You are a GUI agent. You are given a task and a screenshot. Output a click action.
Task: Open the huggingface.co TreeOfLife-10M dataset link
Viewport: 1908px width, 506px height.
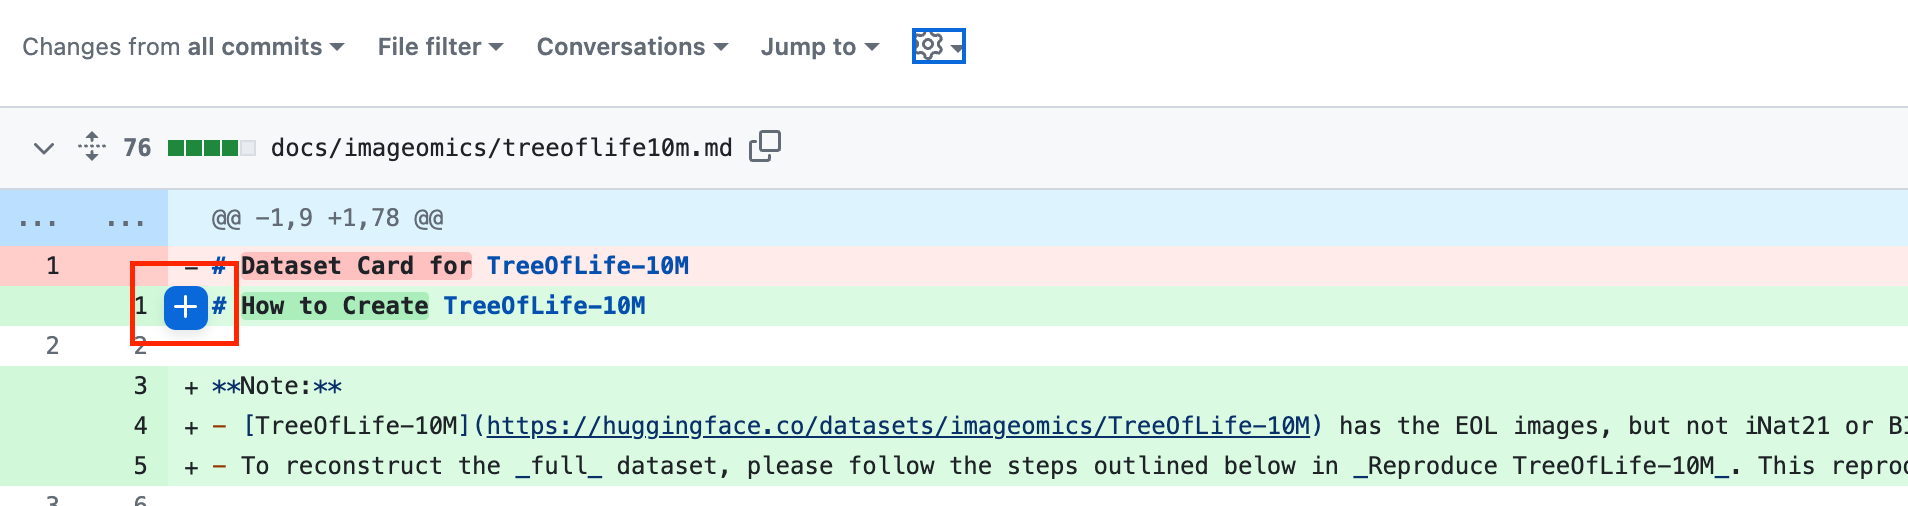pyautogui.click(x=898, y=426)
